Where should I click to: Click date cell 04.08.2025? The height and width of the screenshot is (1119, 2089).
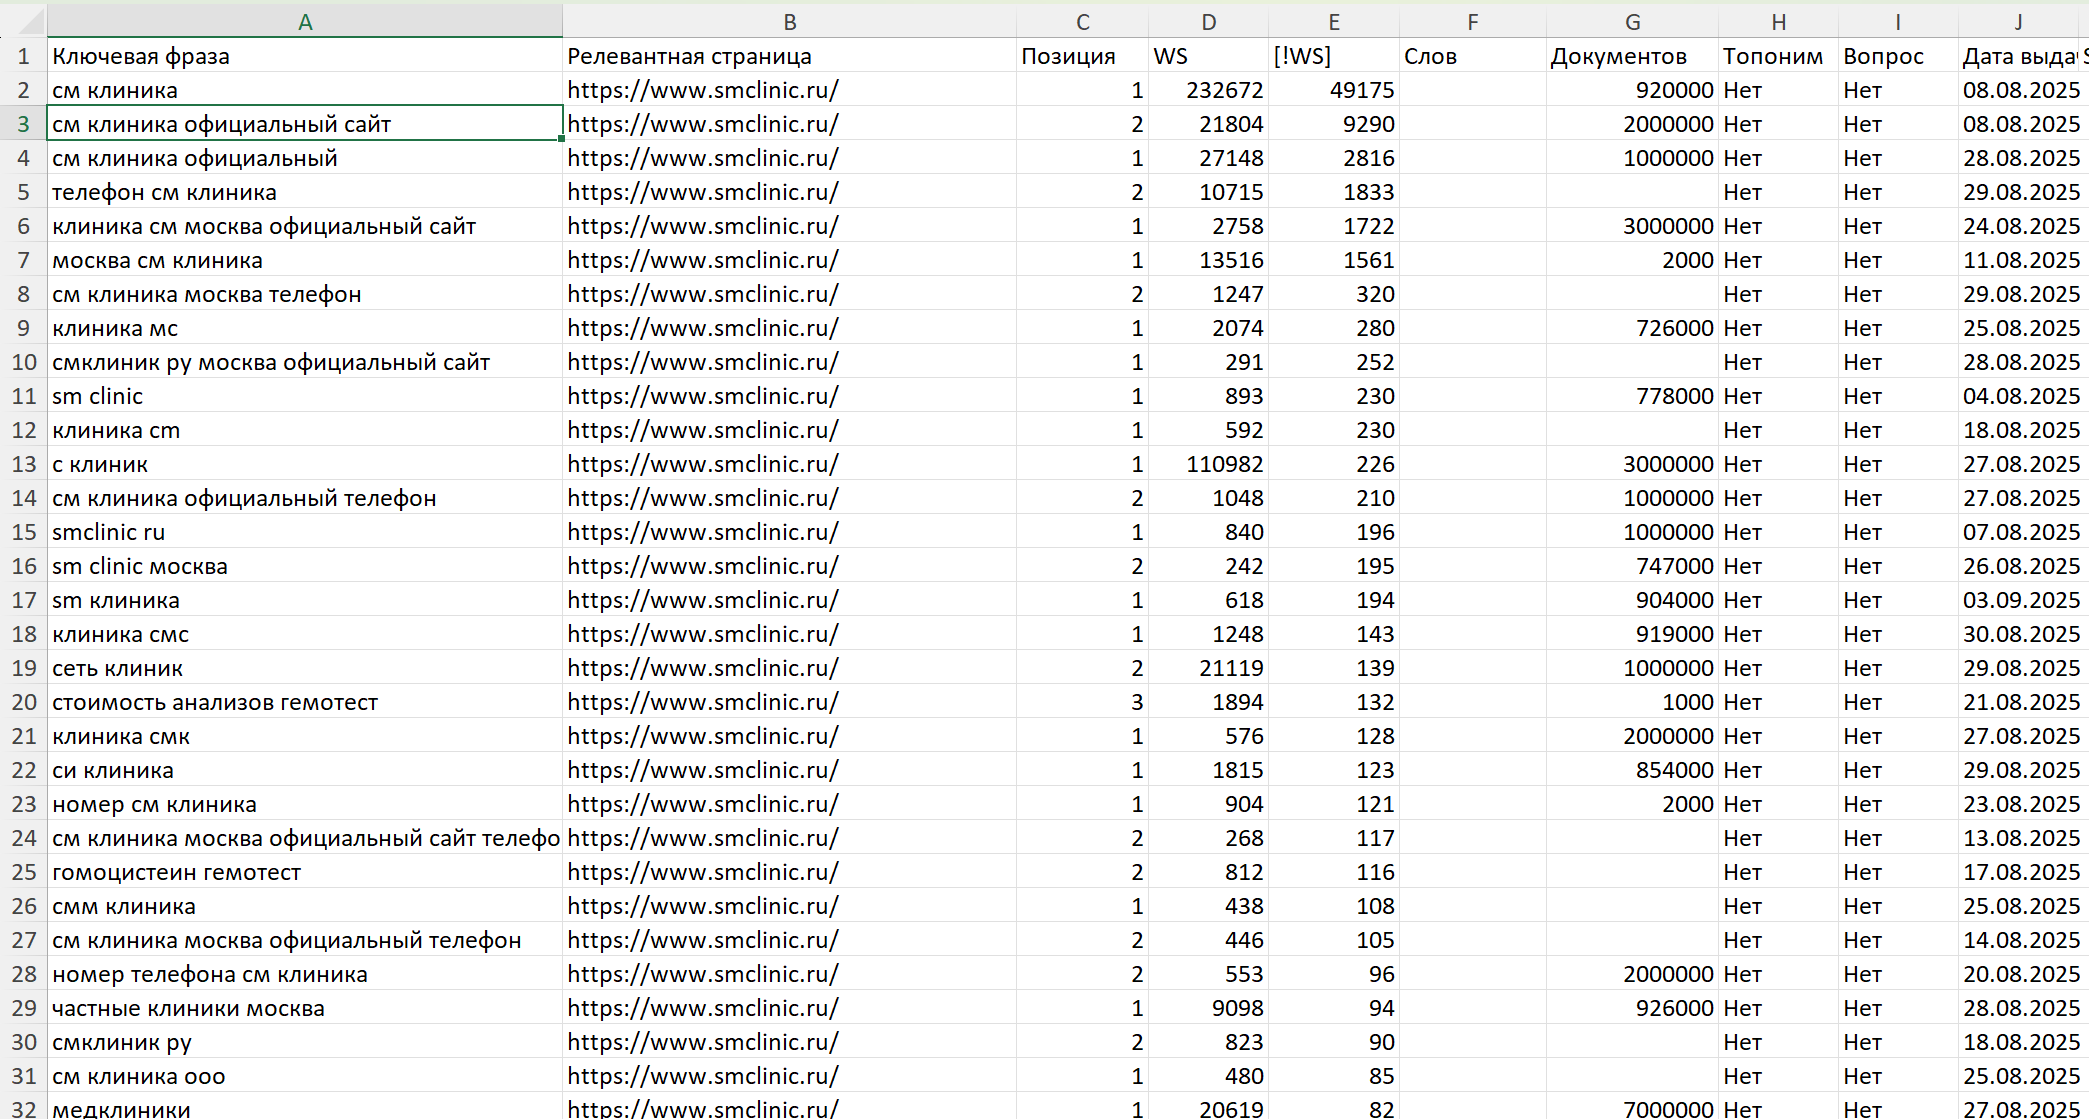[x=2021, y=396]
